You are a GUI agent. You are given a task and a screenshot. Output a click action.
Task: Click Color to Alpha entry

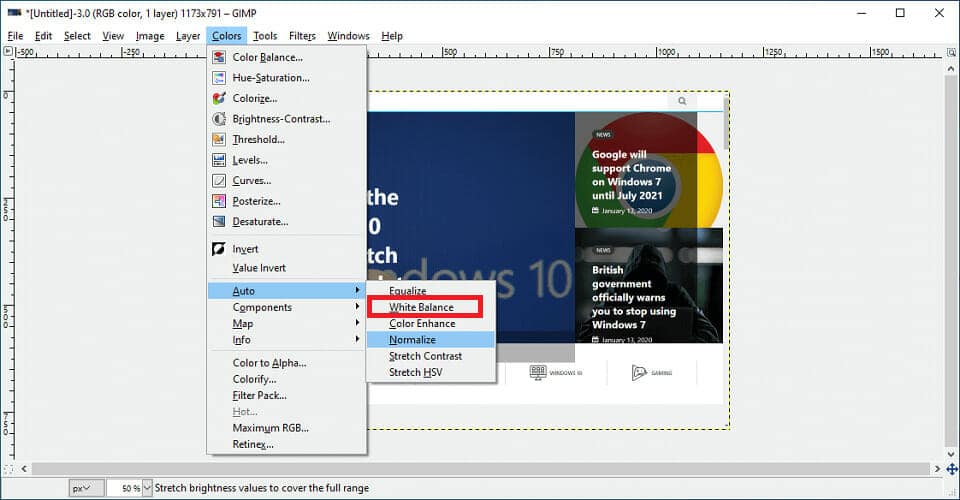pos(269,363)
